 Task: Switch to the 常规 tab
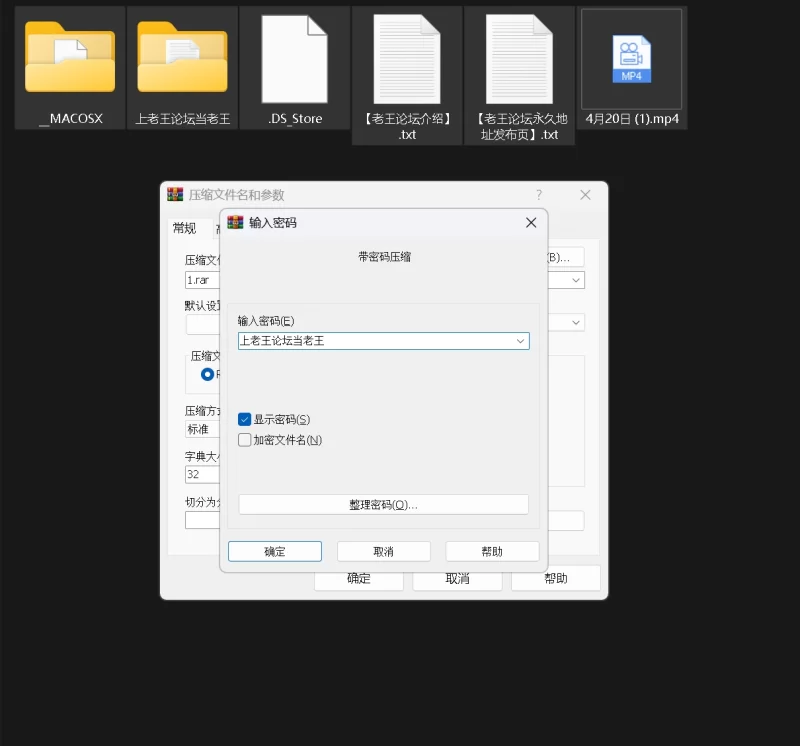click(184, 228)
